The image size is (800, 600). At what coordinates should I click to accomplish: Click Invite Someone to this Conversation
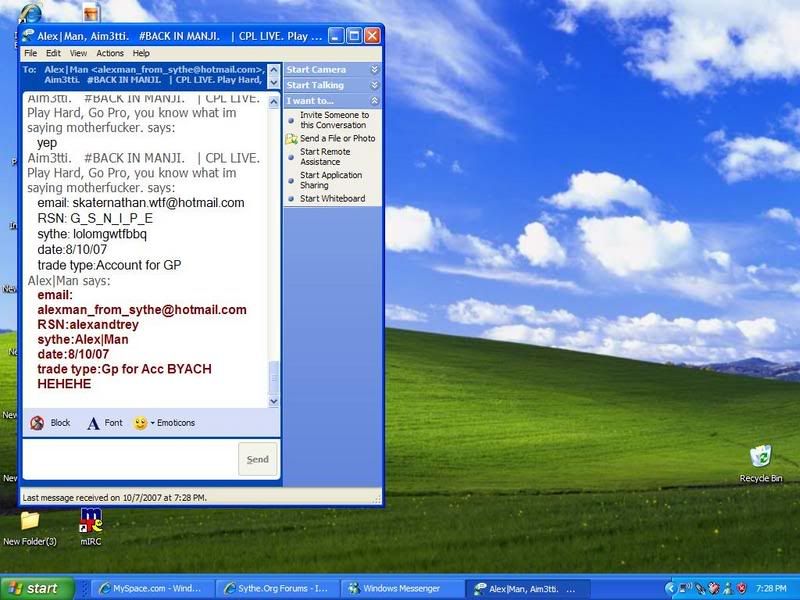[x=334, y=120]
